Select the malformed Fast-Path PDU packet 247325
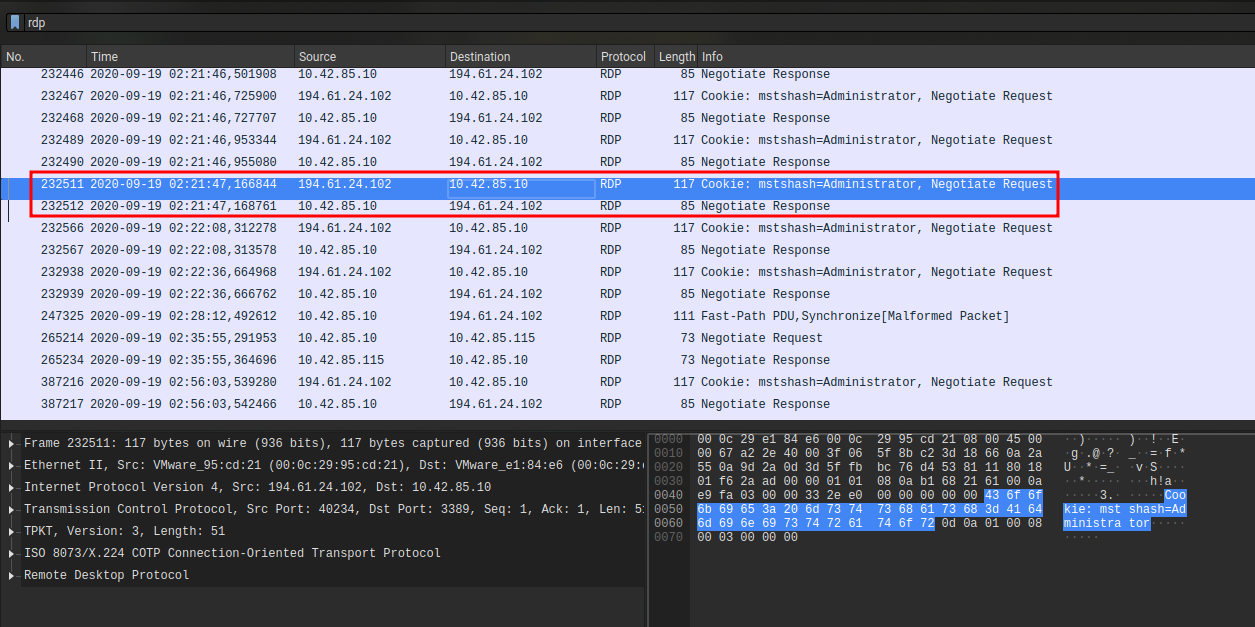 pyautogui.click(x=400, y=315)
